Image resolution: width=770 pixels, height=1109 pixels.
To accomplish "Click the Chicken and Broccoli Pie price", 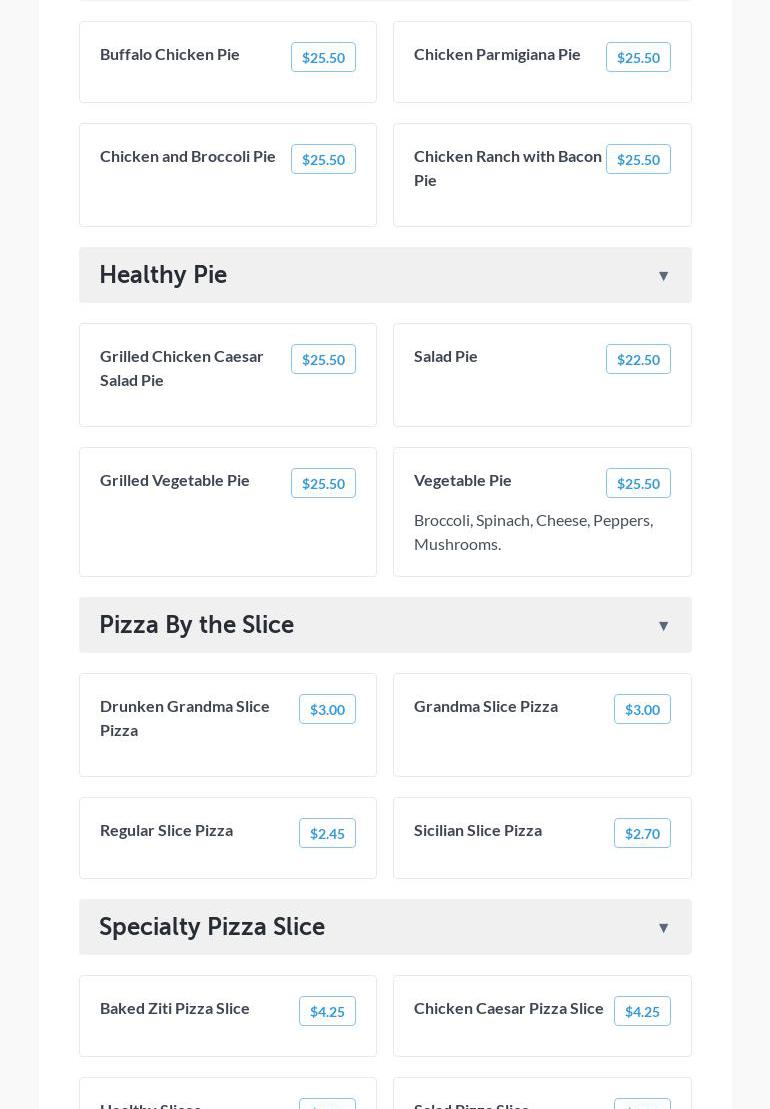I will (x=323, y=160).
